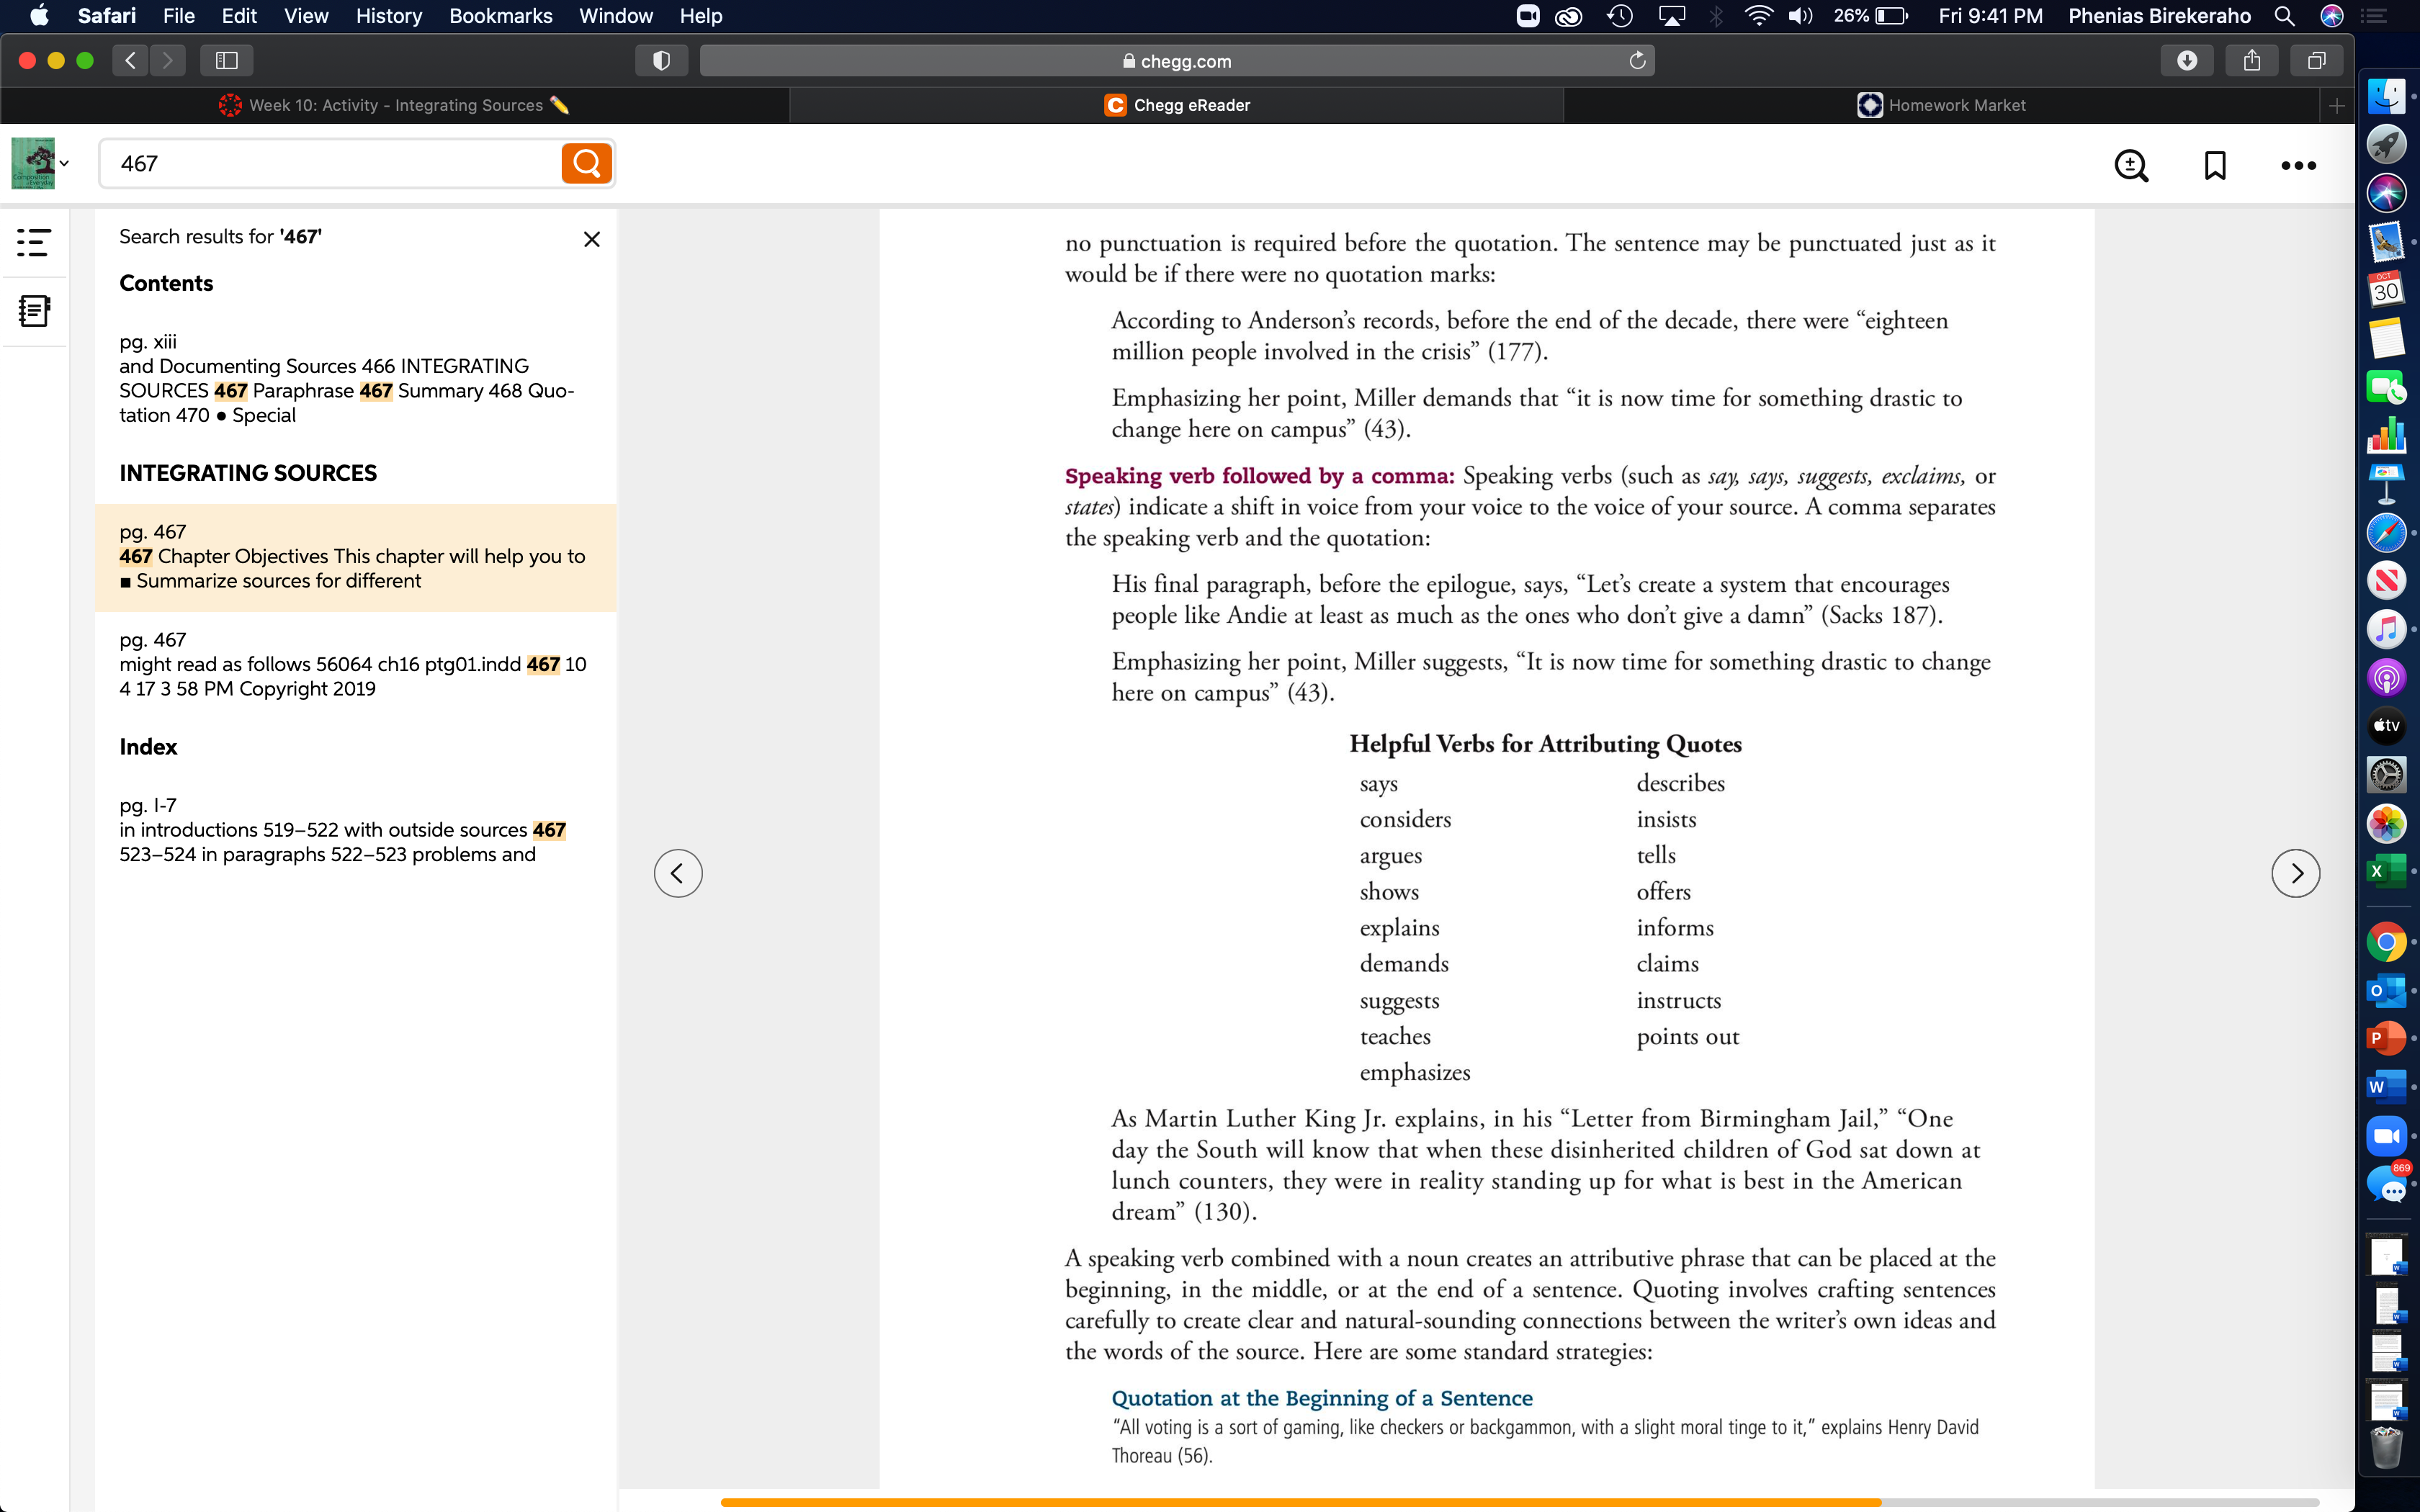Go to the previous page arrow
Screen dimensions: 2420x1512
click(678, 873)
